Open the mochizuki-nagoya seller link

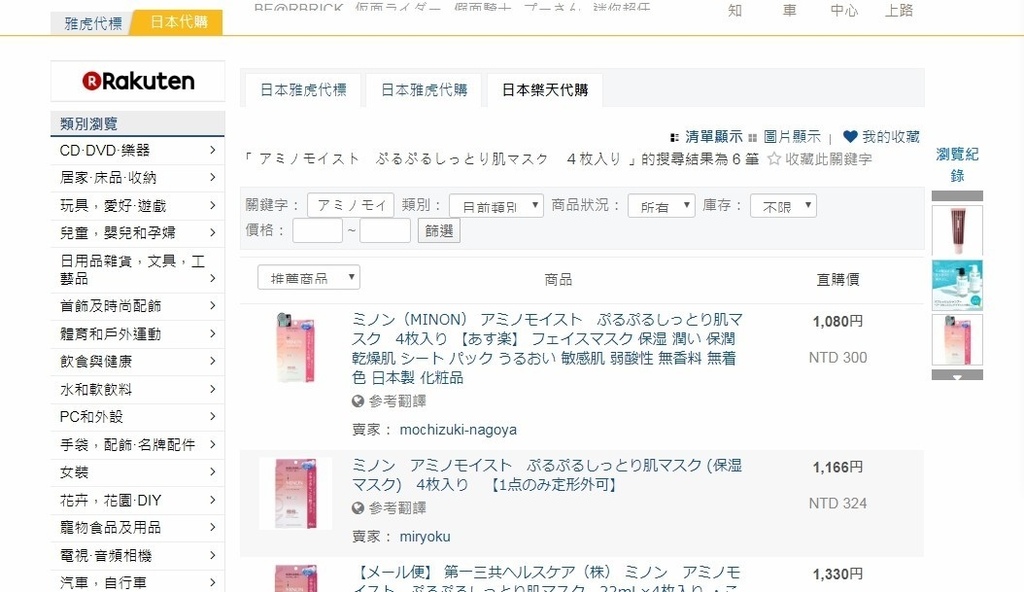pos(457,429)
